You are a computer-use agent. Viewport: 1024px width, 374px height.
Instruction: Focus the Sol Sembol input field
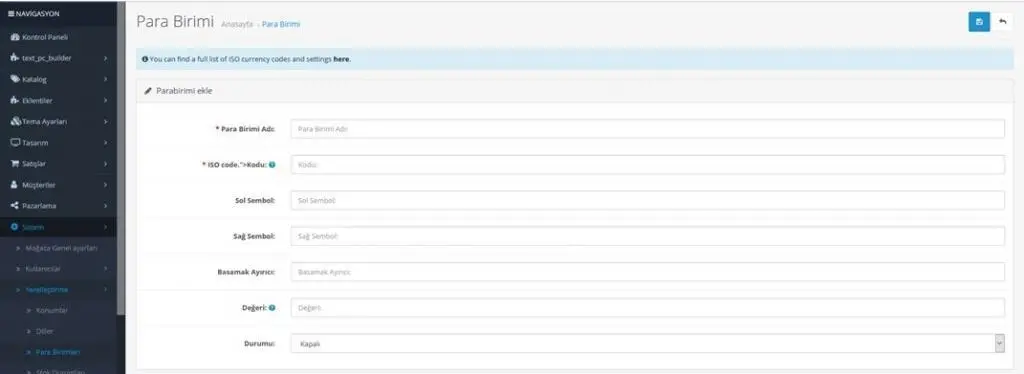click(x=647, y=200)
